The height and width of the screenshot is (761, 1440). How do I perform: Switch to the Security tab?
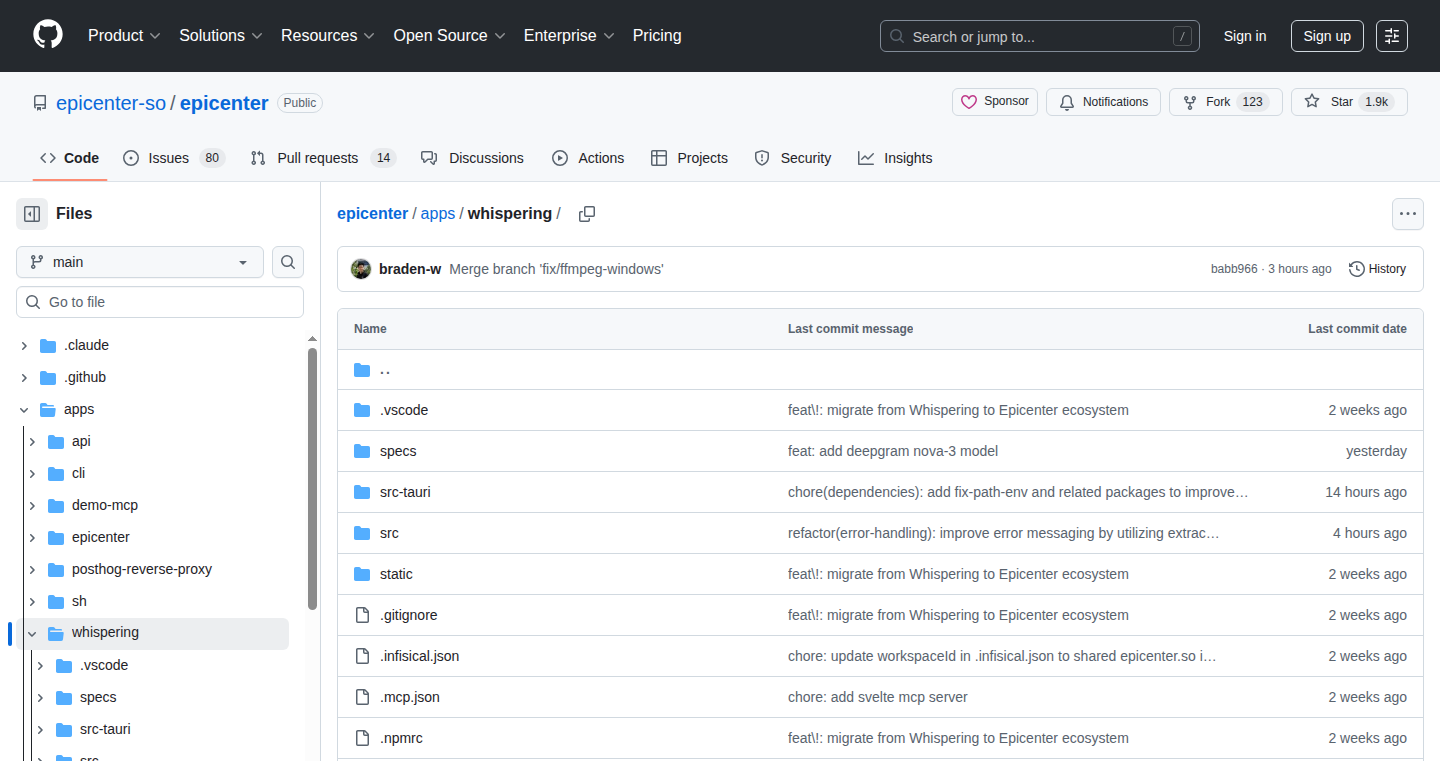click(793, 158)
